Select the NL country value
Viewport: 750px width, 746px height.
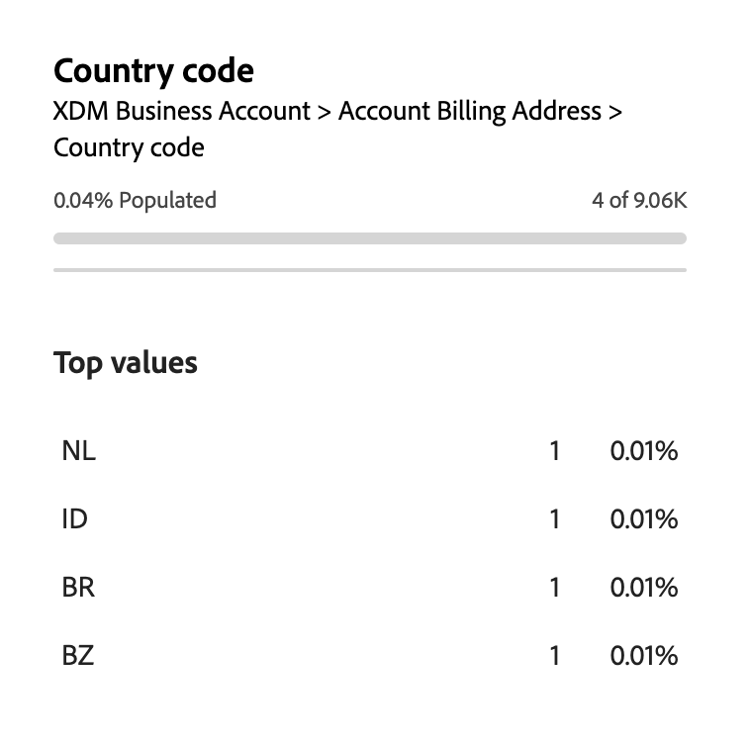click(x=78, y=451)
